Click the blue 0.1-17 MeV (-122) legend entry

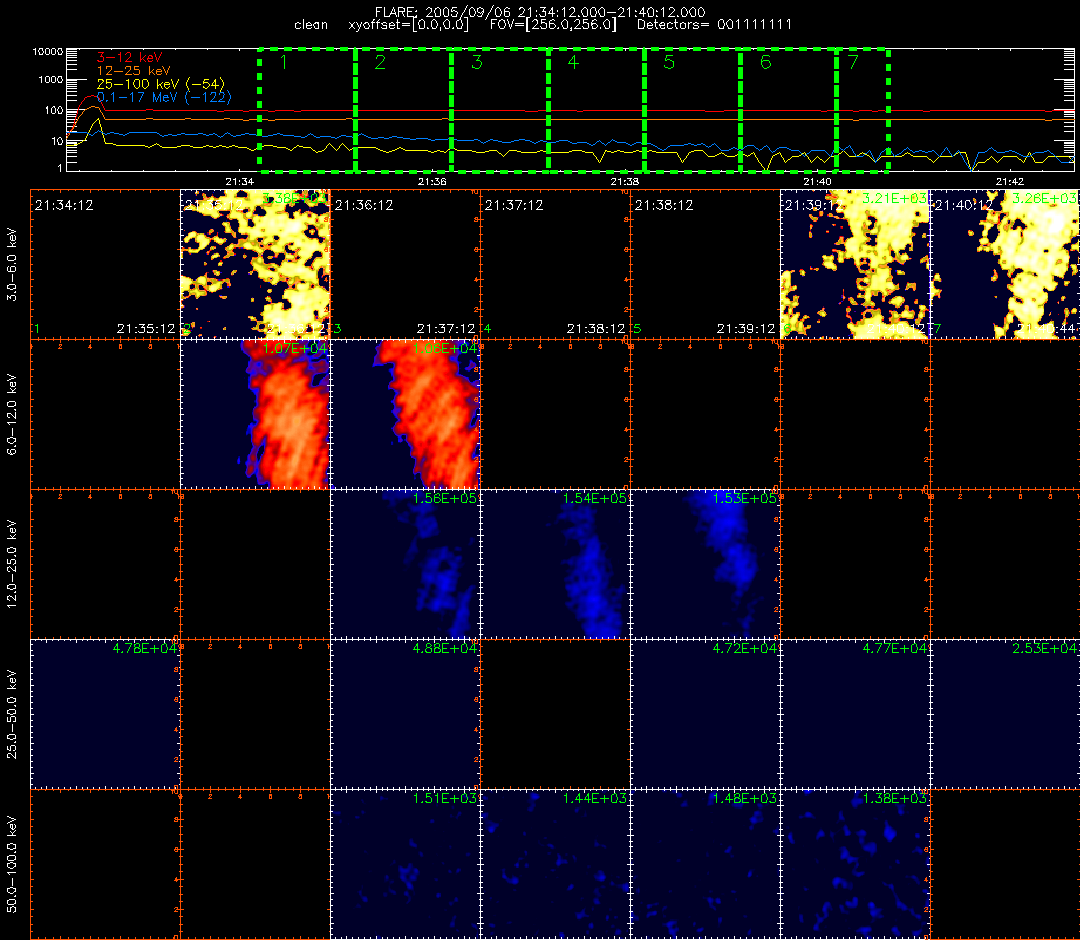click(x=164, y=97)
